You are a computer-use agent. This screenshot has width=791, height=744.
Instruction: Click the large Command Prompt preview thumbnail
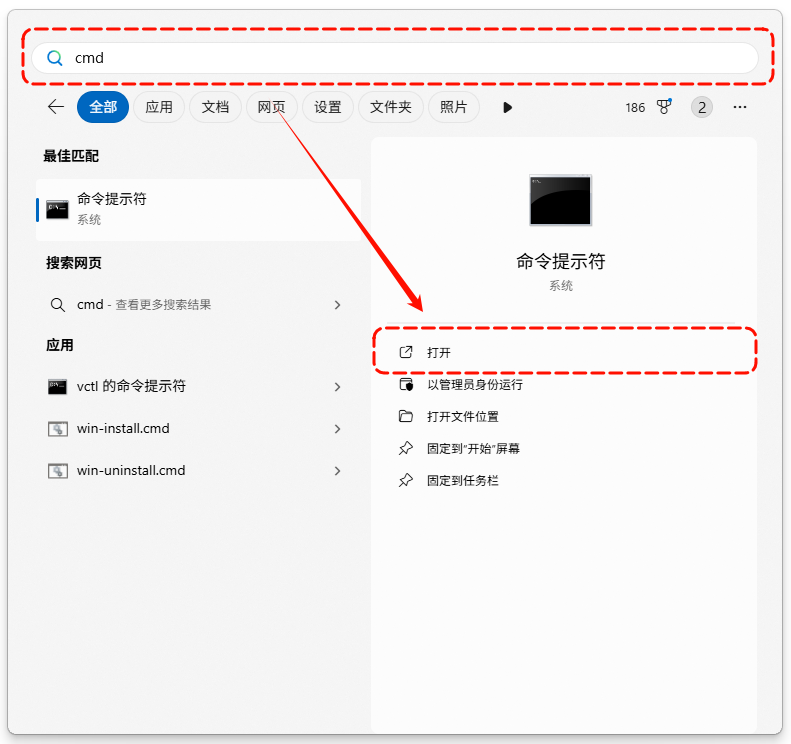coord(560,200)
